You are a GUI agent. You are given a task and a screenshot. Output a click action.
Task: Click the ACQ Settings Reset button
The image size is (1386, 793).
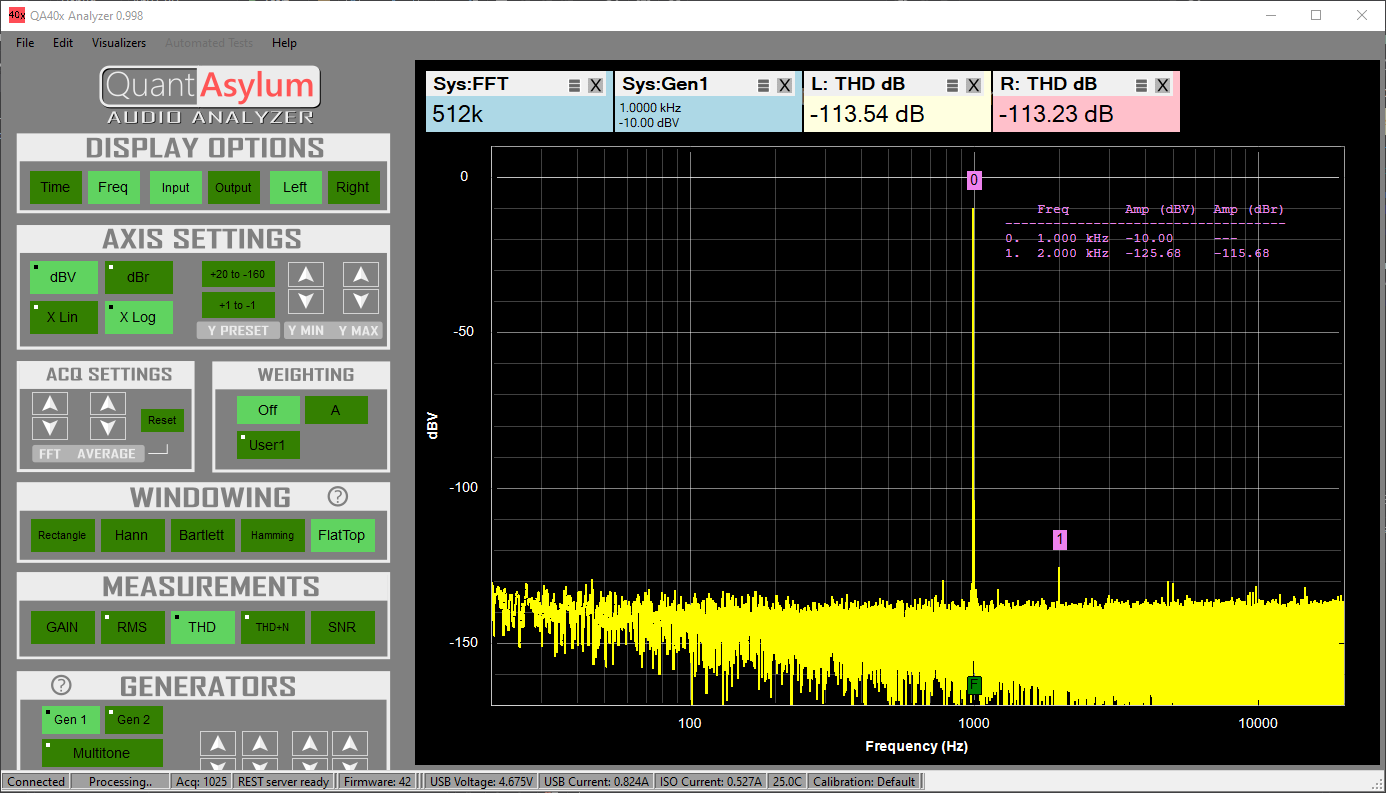pos(162,420)
